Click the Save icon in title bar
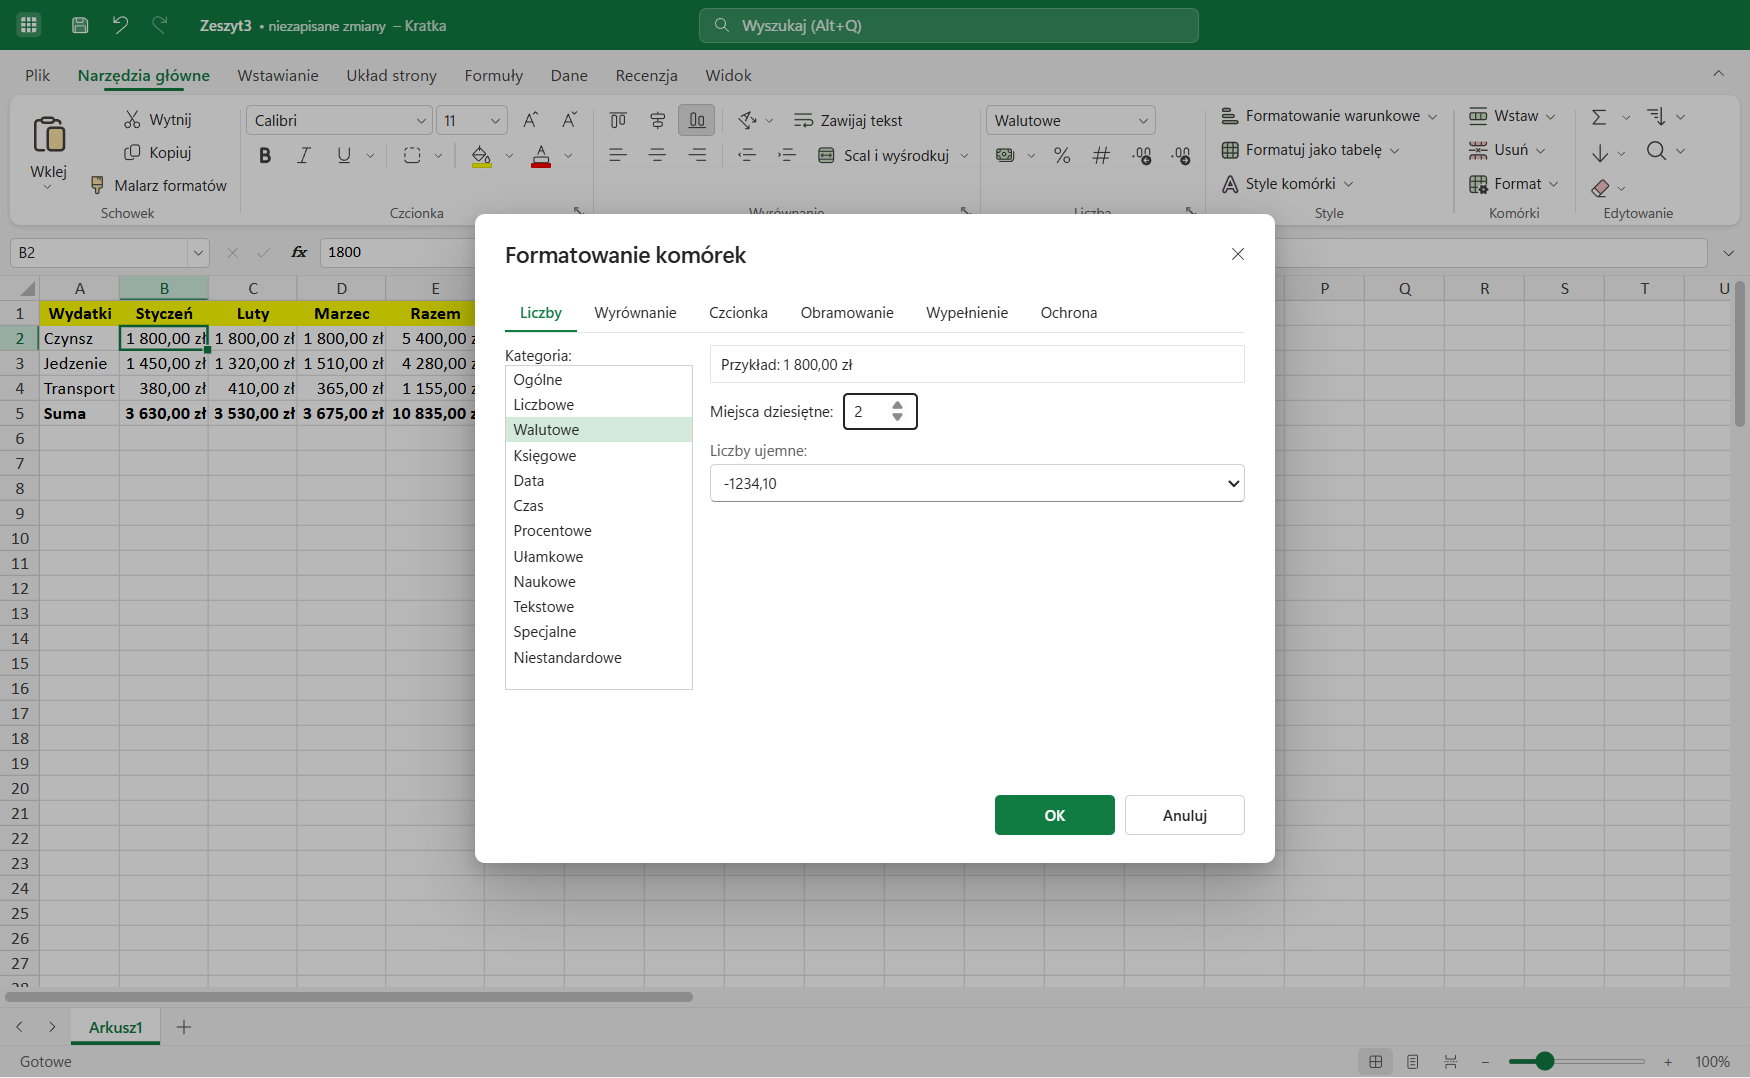This screenshot has height=1078, width=1750. (80, 25)
